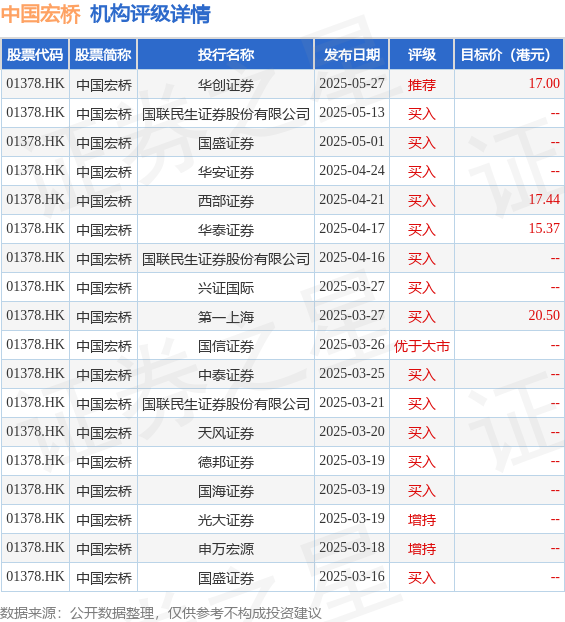Click the 20.50 target price for 第一上海
Viewport: 565px width, 622px height.
pos(544,315)
